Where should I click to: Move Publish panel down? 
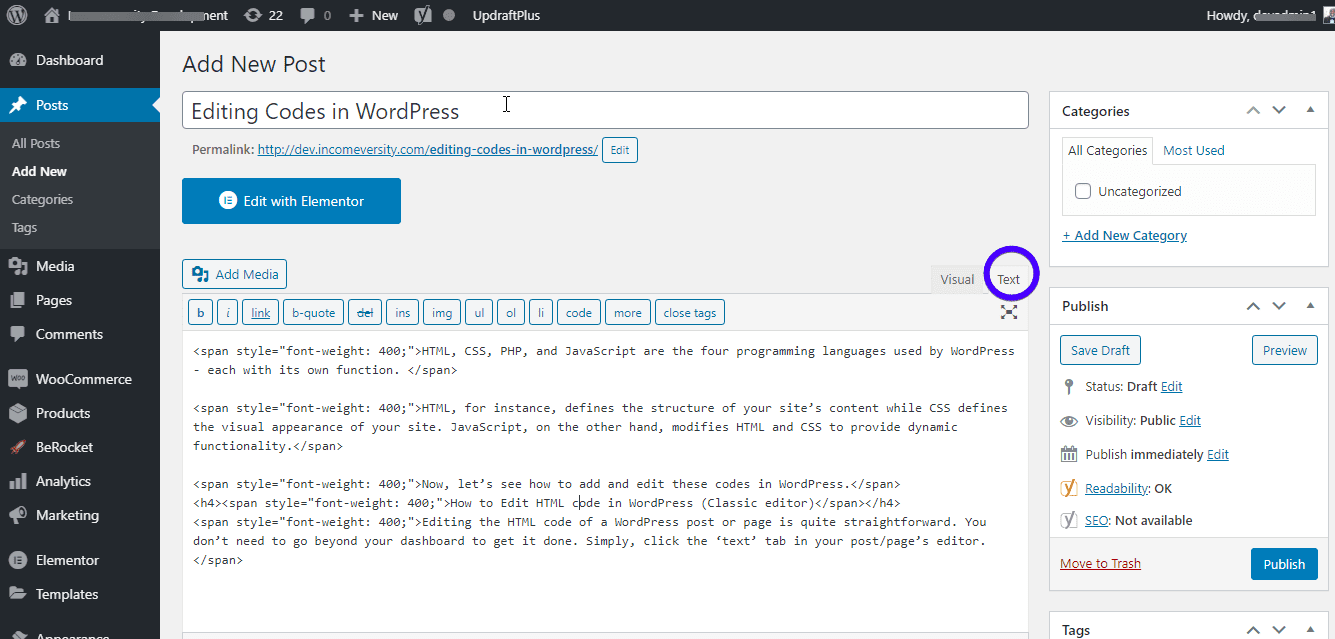click(x=1279, y=306)
